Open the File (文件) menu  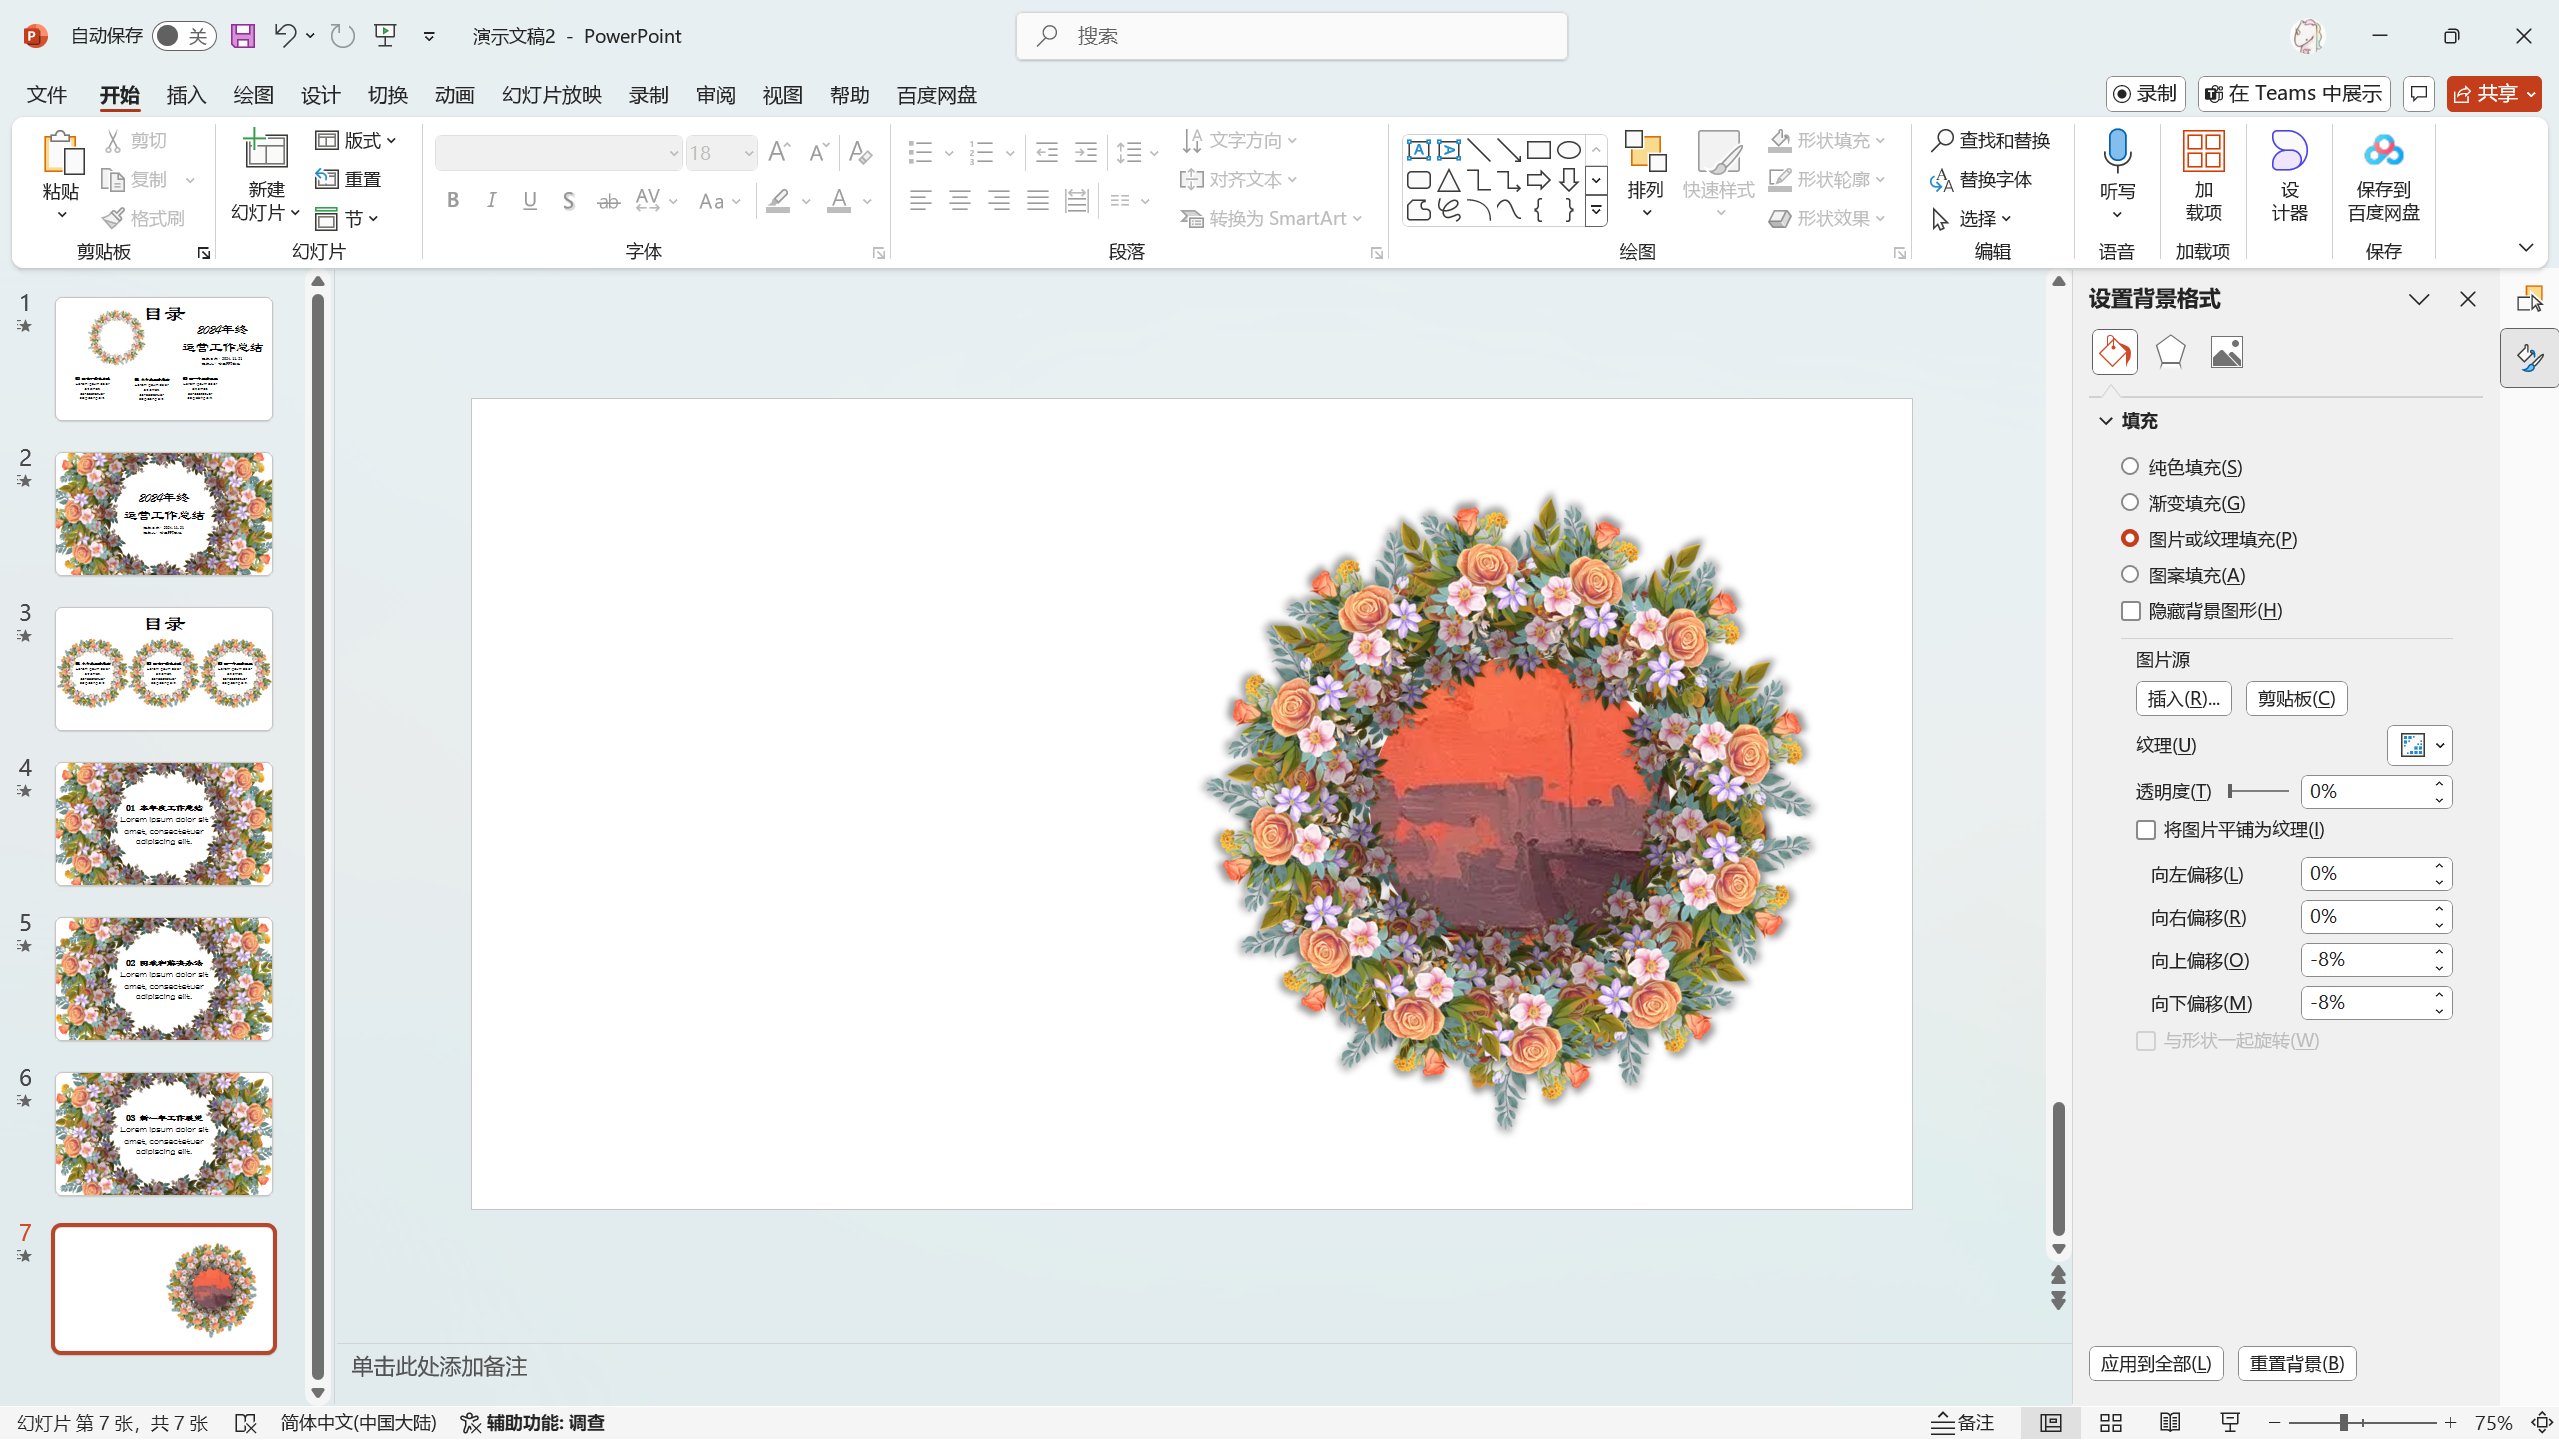(47, 95)
